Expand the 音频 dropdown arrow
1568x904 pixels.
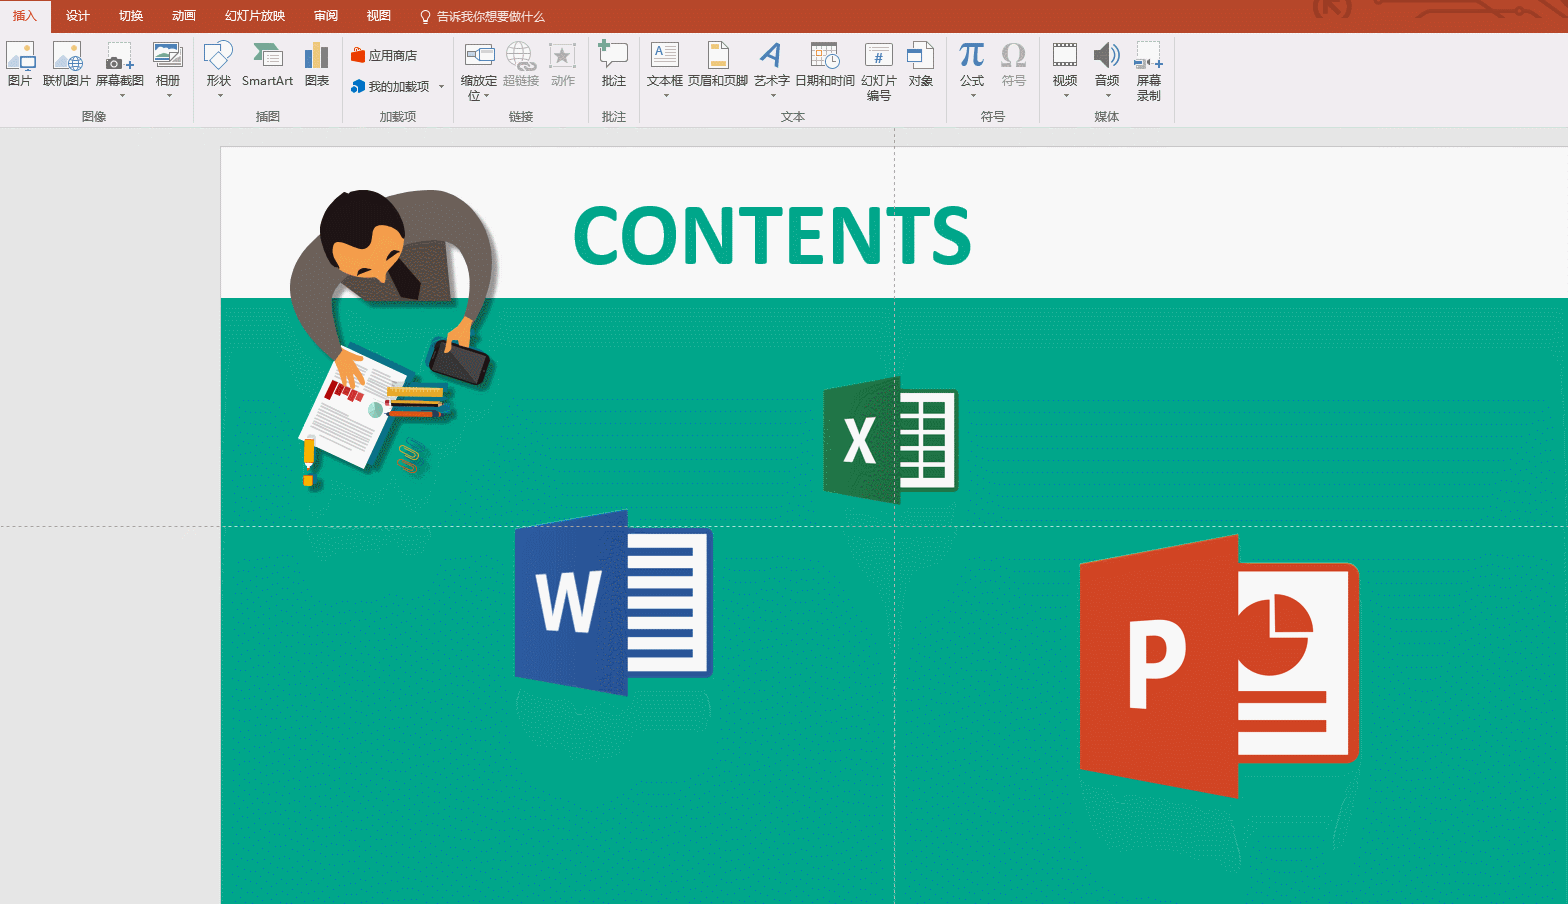(x=1108, y=96)
